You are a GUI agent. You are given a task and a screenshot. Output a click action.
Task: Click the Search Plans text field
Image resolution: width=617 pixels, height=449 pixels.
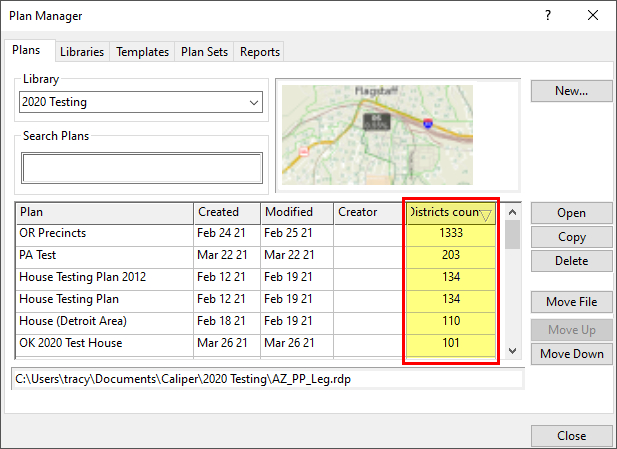tap(142, 168)
